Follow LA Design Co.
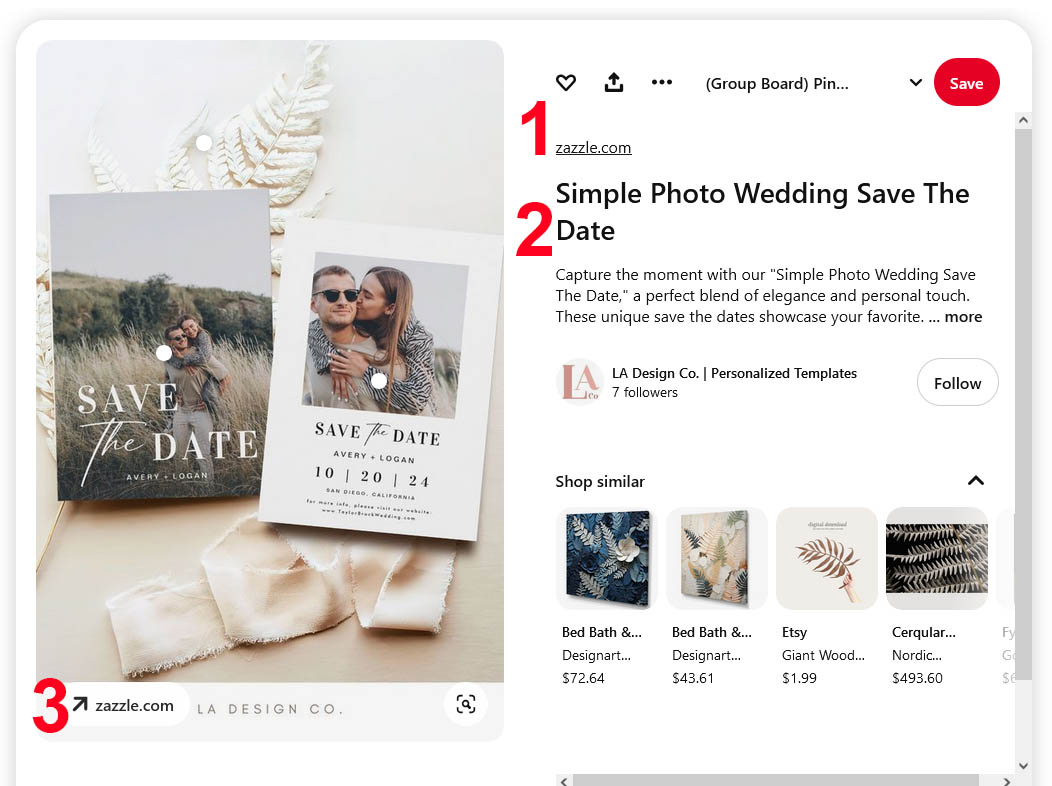This screenshot has width=1052, height=786. pos(957,382)
